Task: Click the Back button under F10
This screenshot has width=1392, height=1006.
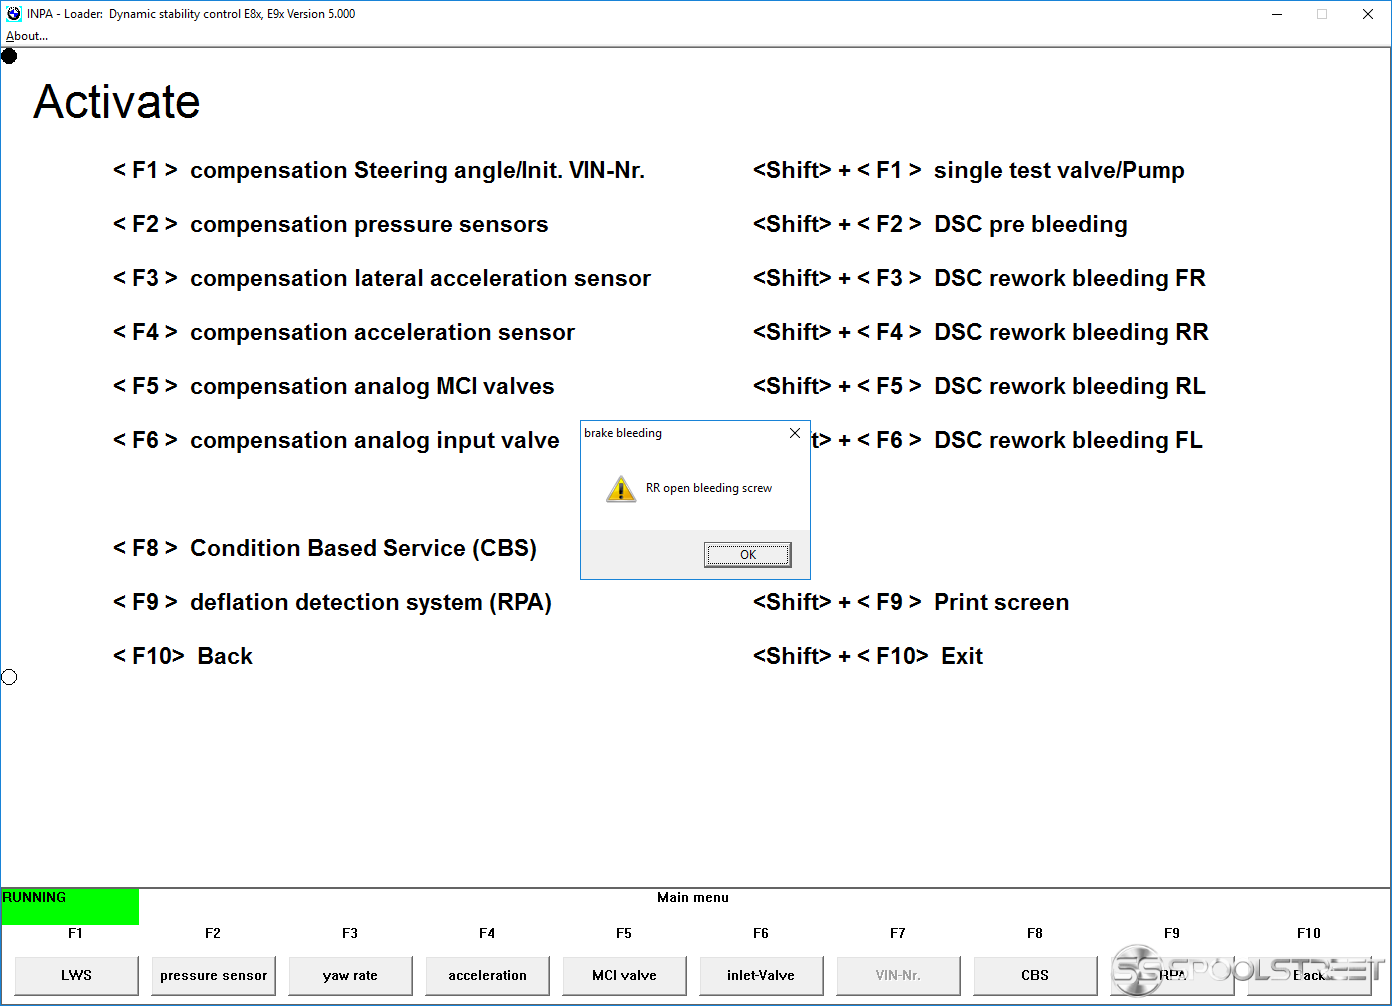Action: (1309, 975)
